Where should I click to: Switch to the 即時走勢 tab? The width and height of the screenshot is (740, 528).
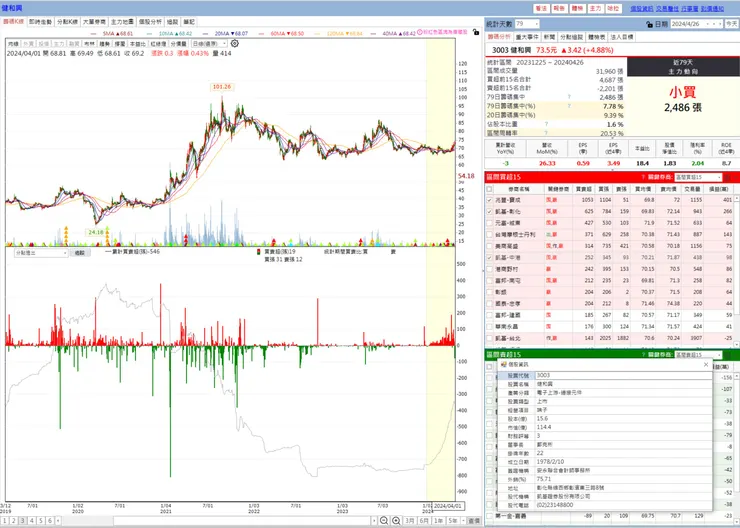[40, 22]
